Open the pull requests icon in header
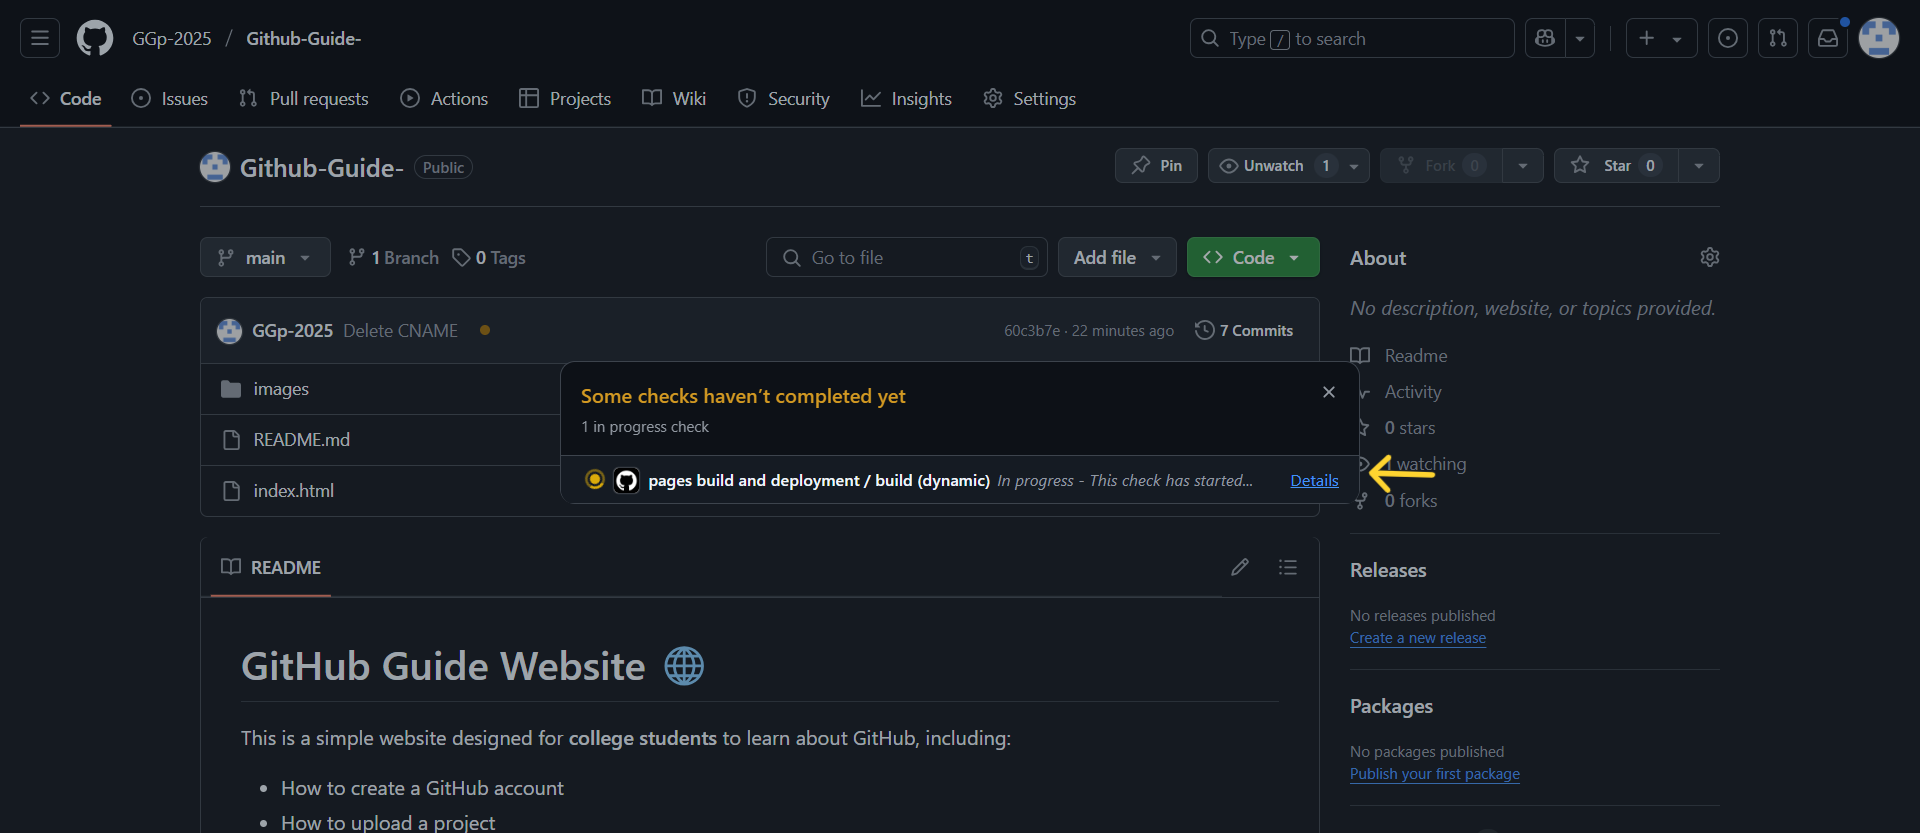The height and width of the screenshot is (833, 1920). pyautogui.click(x=1778, y=38)
